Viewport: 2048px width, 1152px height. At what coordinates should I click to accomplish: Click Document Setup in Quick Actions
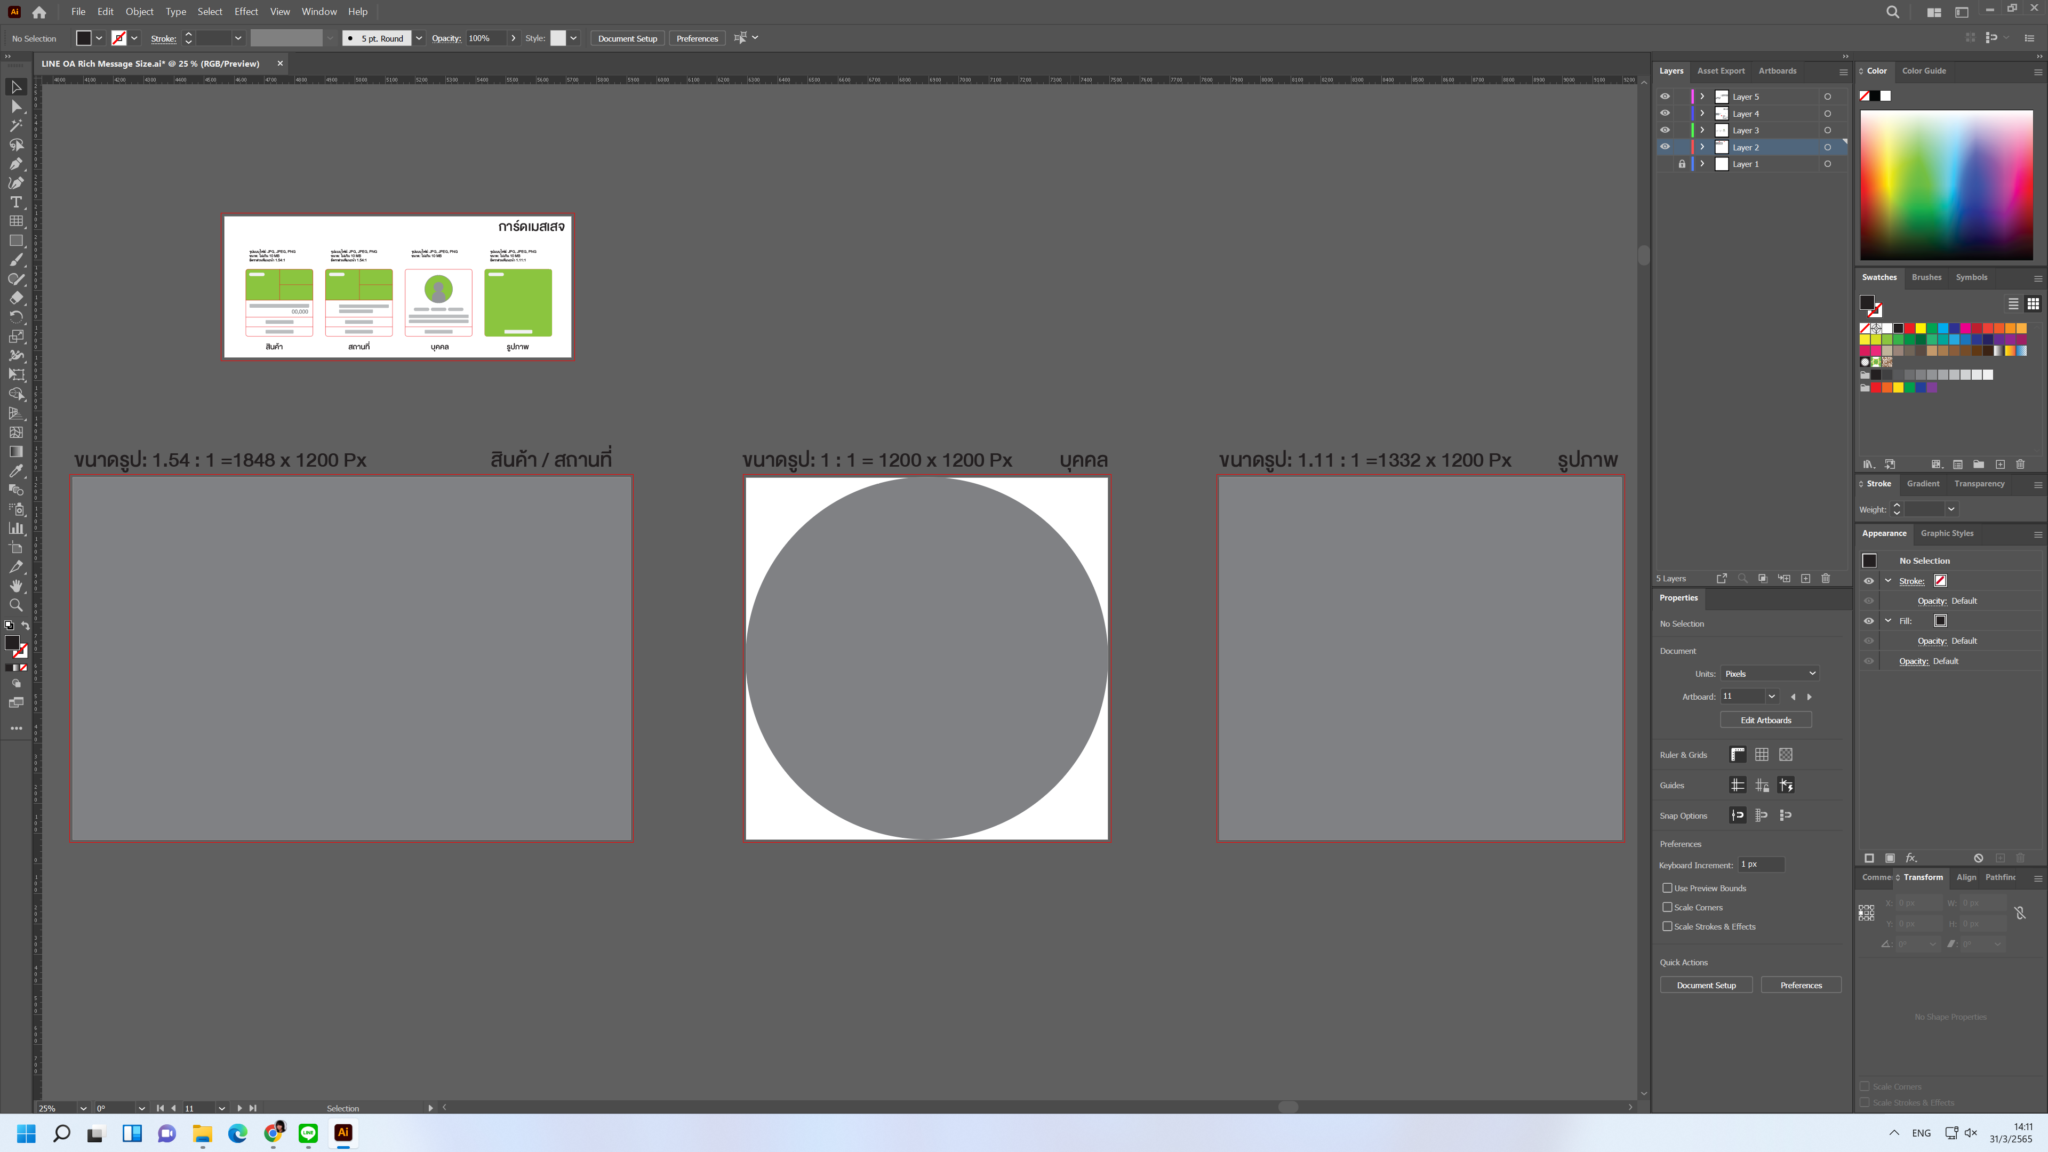click(x=1706, y=985)
